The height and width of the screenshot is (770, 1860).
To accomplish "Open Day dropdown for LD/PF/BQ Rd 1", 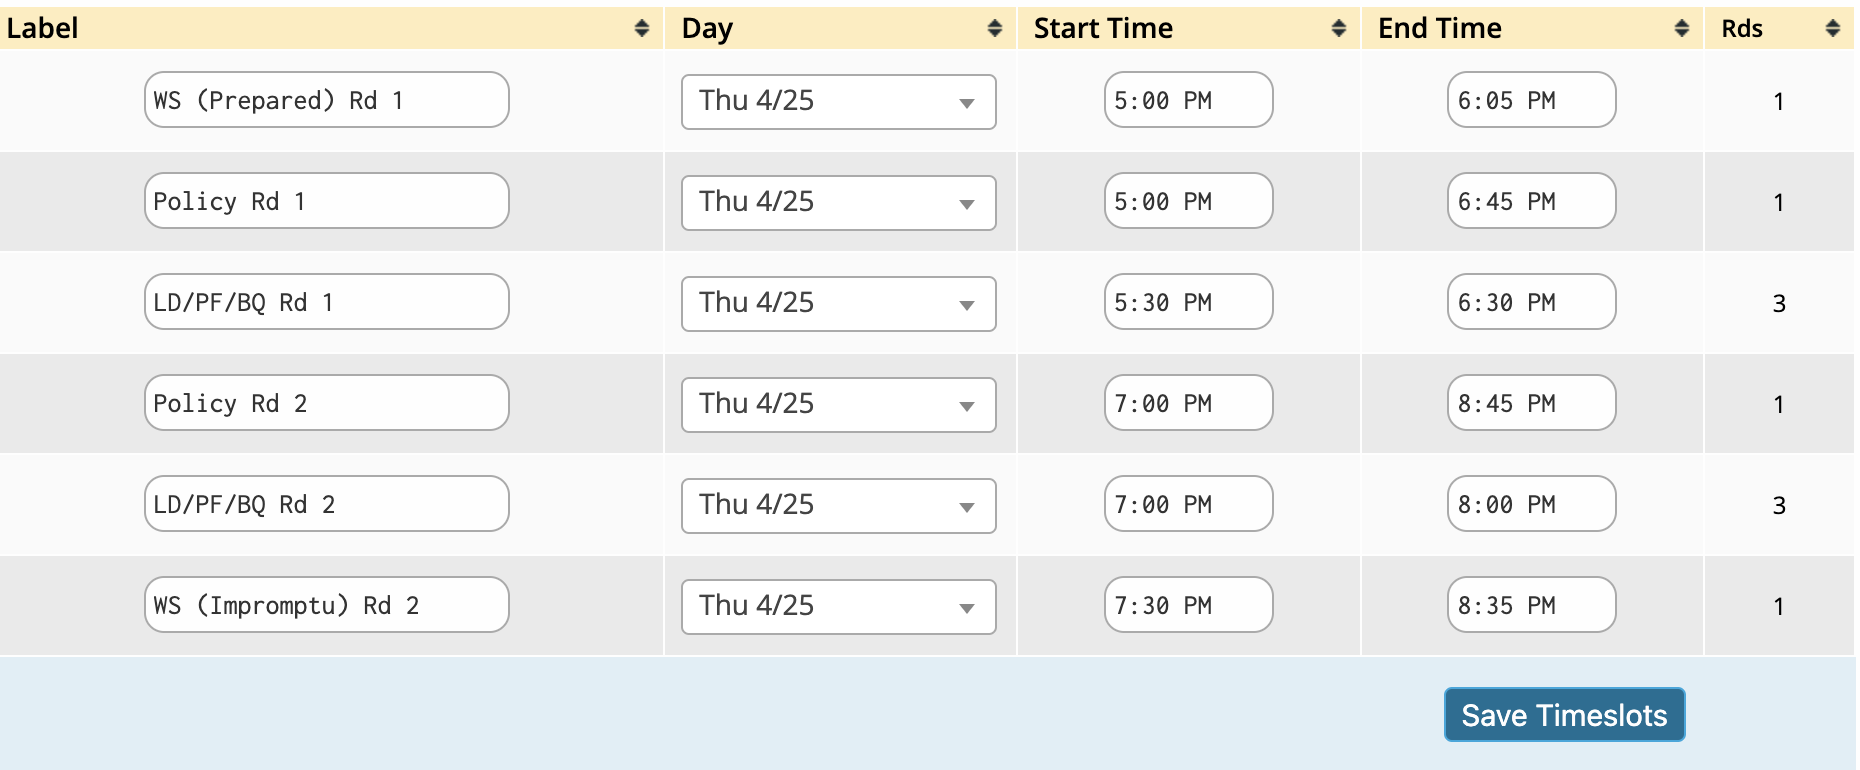I will (838, 304).
